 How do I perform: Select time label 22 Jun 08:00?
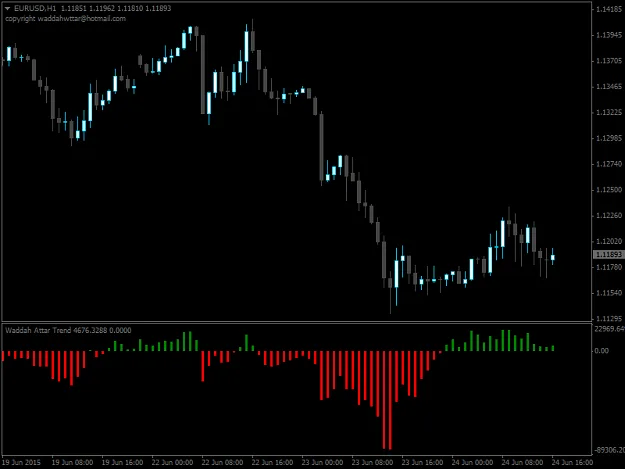pyautogui.click(x=222, y=463)
